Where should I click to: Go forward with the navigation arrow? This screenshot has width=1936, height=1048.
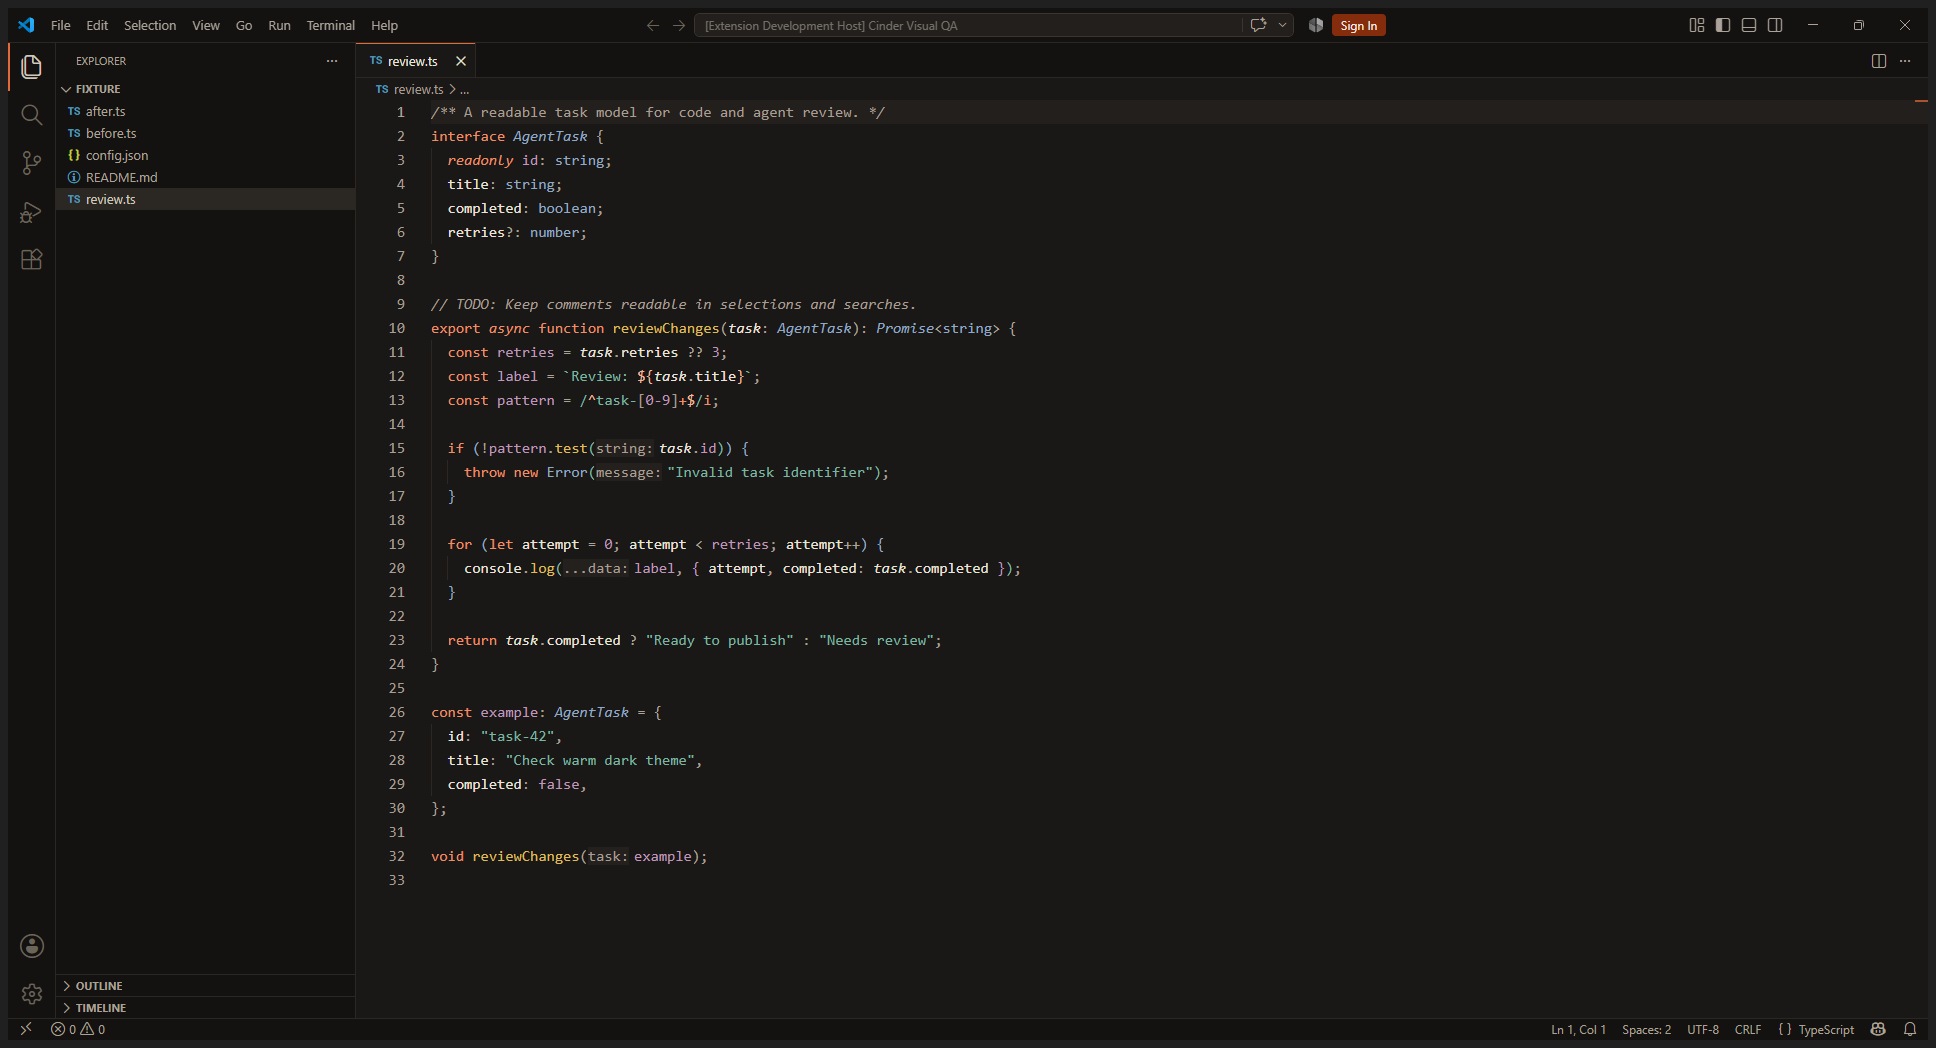pyautogui.click(x=679, y=25)
